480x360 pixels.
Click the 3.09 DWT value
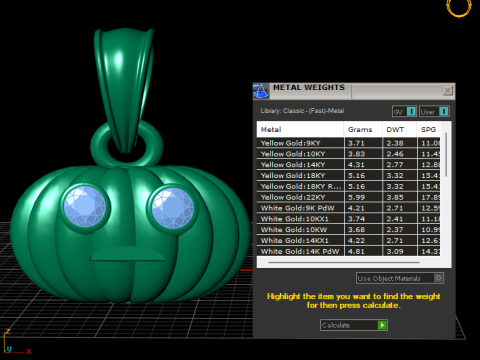tap(395, 251)
